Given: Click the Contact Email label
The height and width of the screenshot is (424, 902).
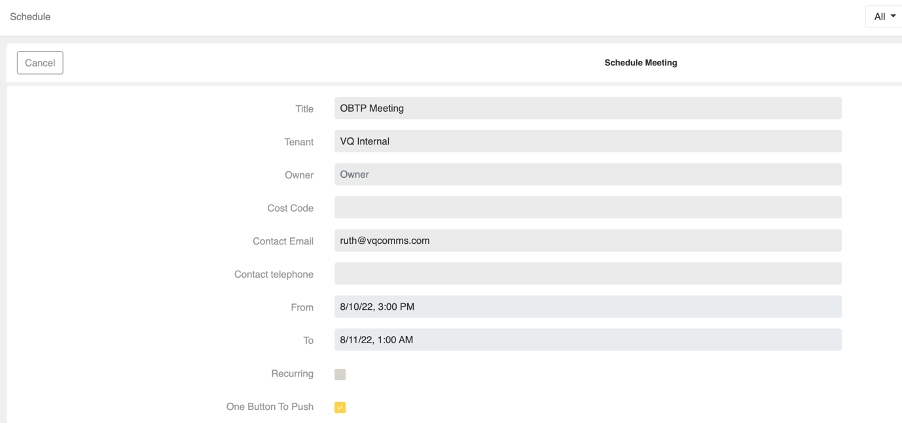Looking at the screenshot, I should [283, 242].
